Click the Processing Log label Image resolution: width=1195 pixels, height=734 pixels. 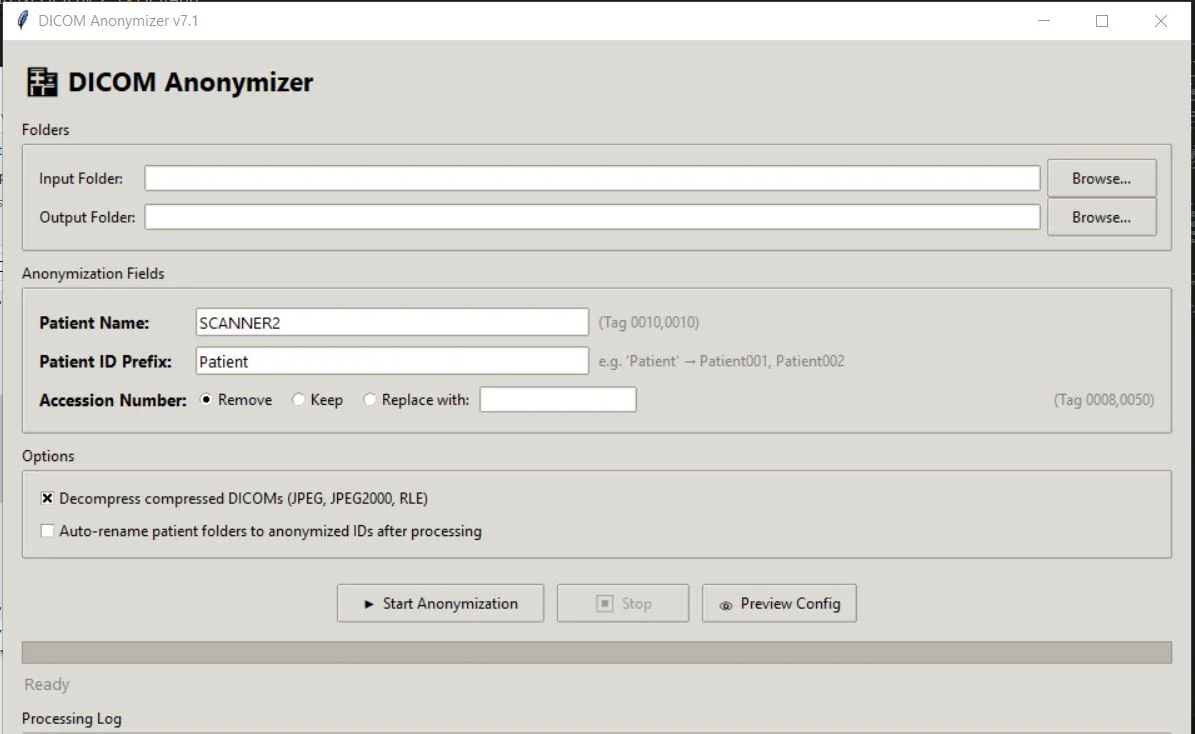[x=72, y=718]
